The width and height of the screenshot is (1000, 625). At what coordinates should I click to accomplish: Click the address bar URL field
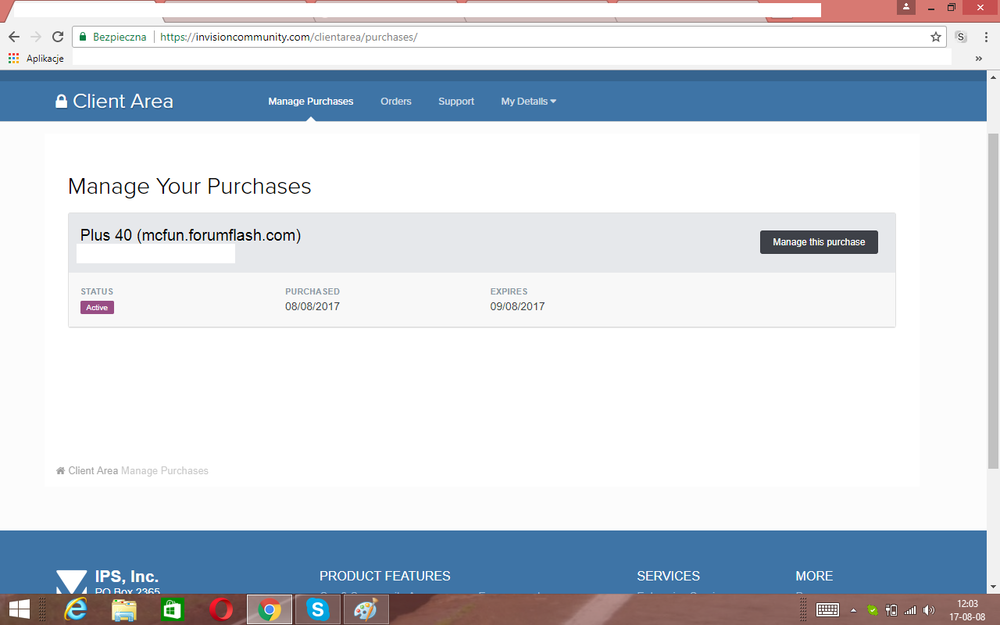540,37
